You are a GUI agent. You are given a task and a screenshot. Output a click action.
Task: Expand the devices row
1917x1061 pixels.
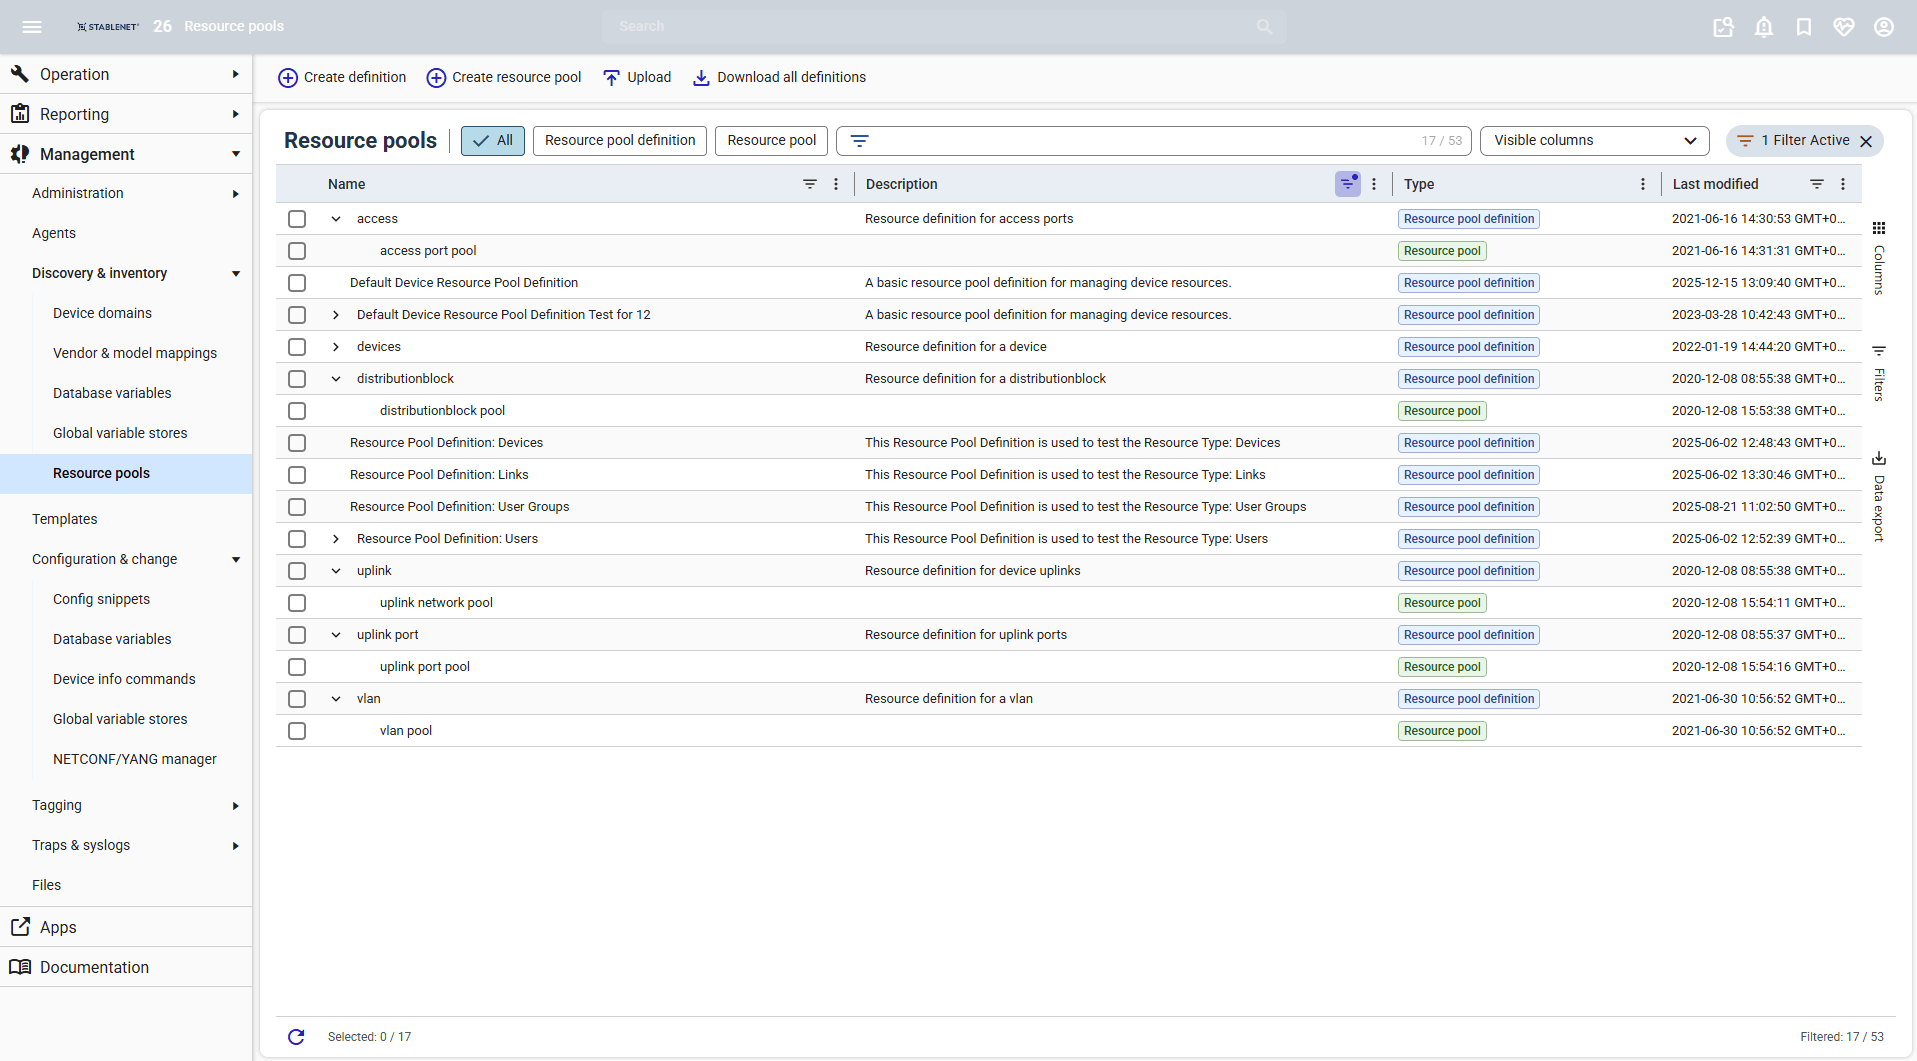click(336, 347)
